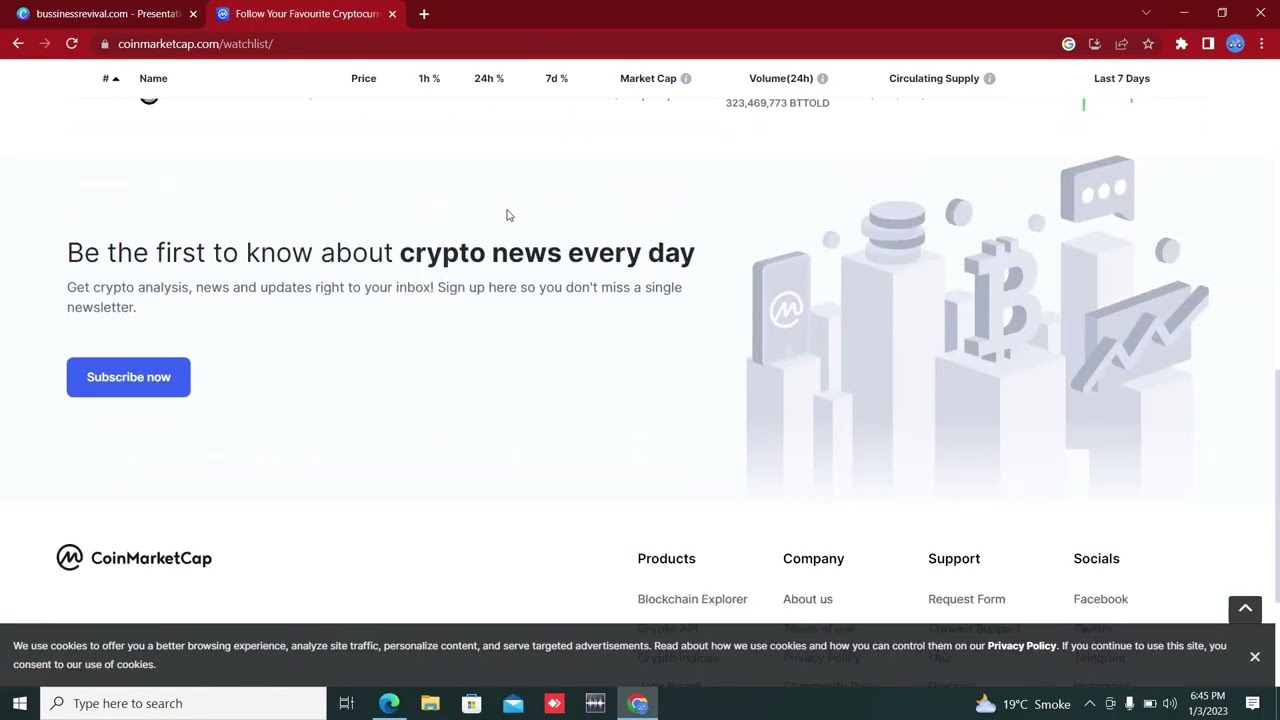This screenshot has height=720, width=1280.
Task: Dismiss the cookie banner with X
Action: pos(1254,657)
